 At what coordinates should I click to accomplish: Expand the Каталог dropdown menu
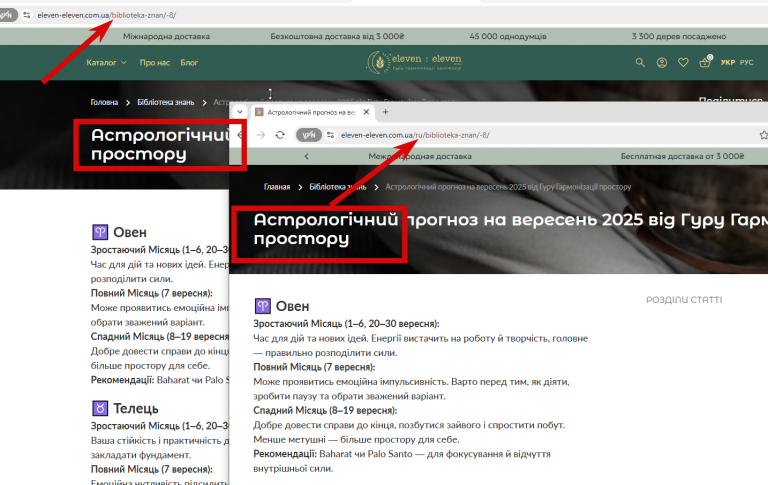click(x=106, y=63)
